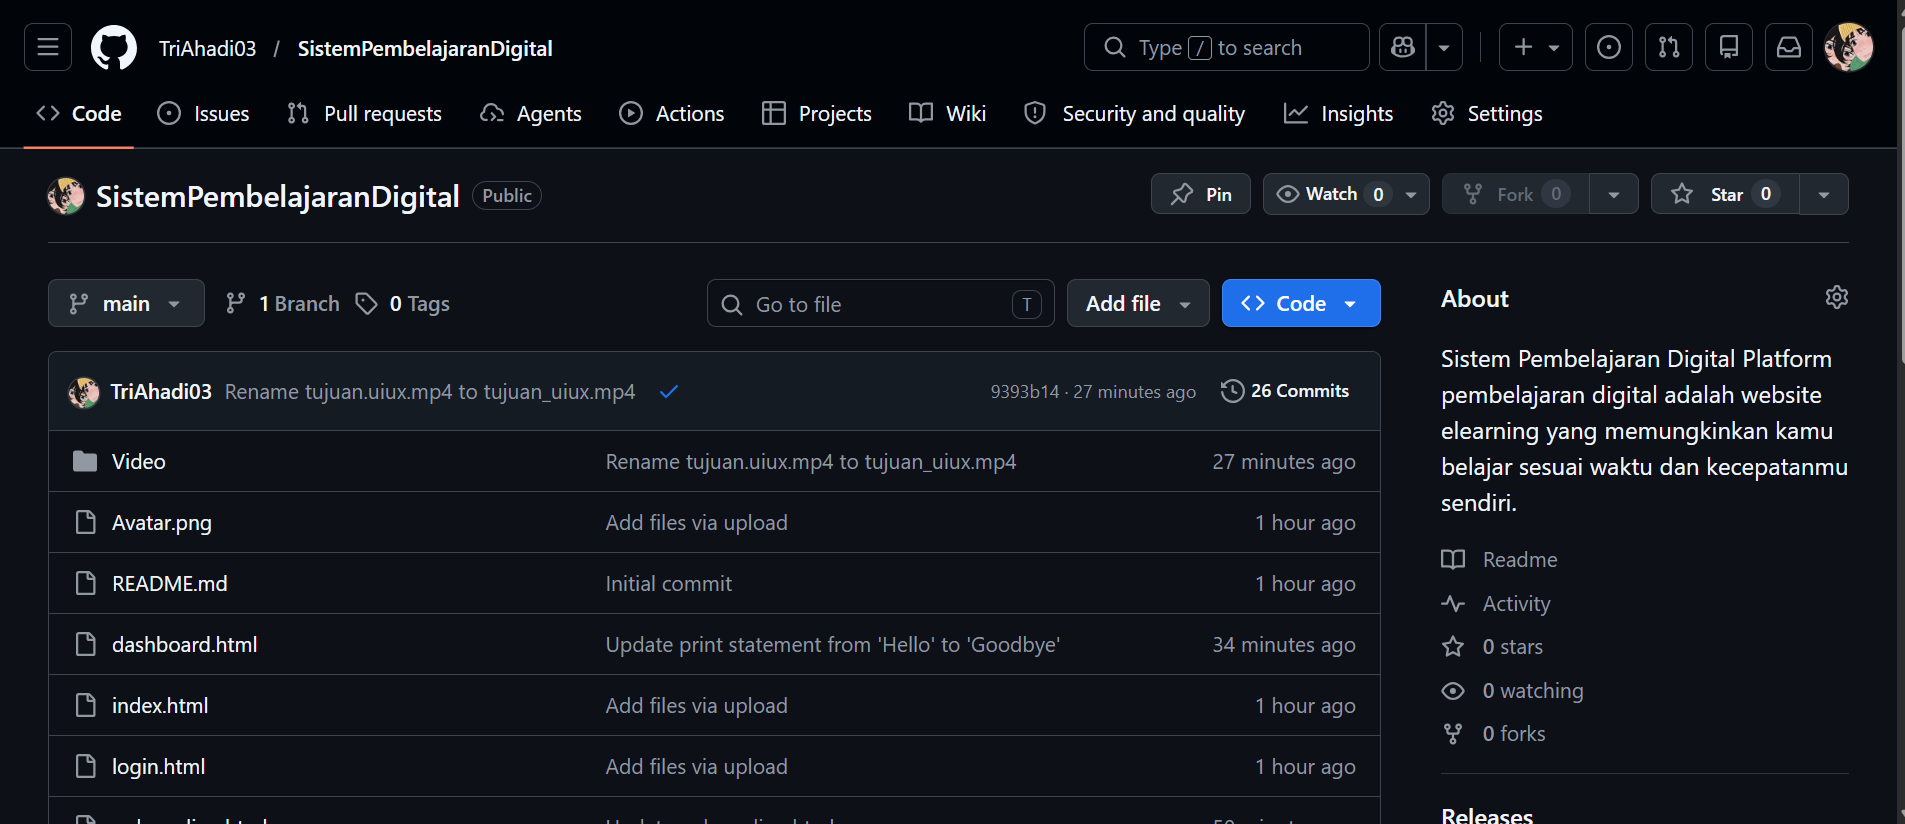The image size is (1905, 824).
Task: Click the dashboard.html file icon
Action: pos(86,644)
